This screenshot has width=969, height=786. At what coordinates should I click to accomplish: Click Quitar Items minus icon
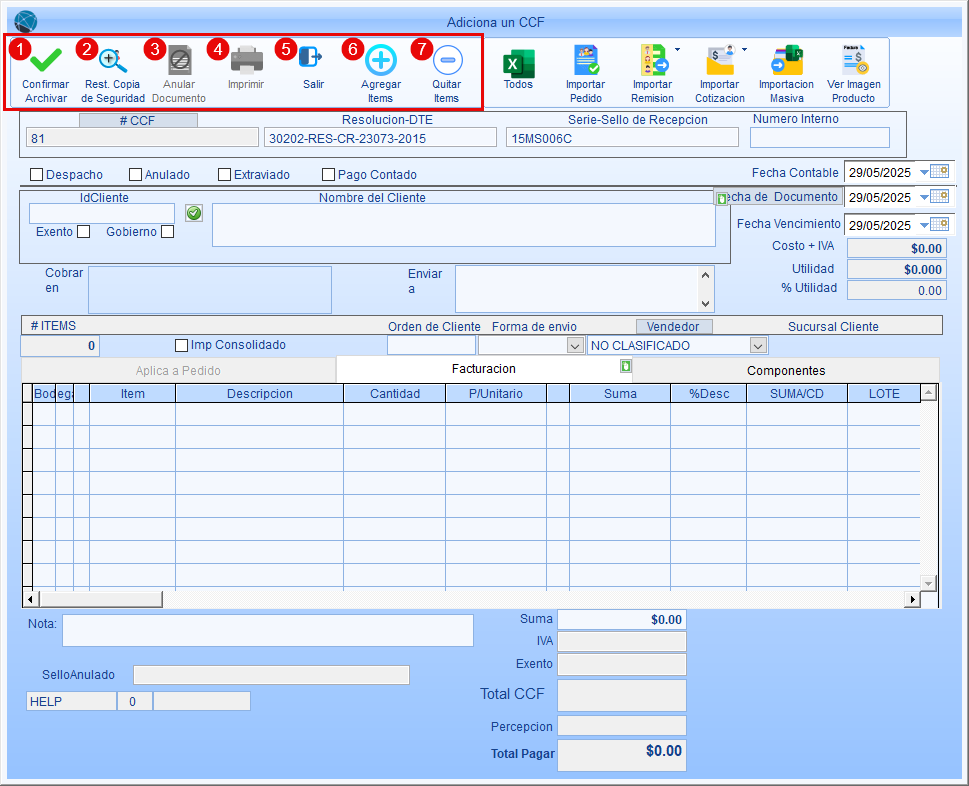(447, 60)
